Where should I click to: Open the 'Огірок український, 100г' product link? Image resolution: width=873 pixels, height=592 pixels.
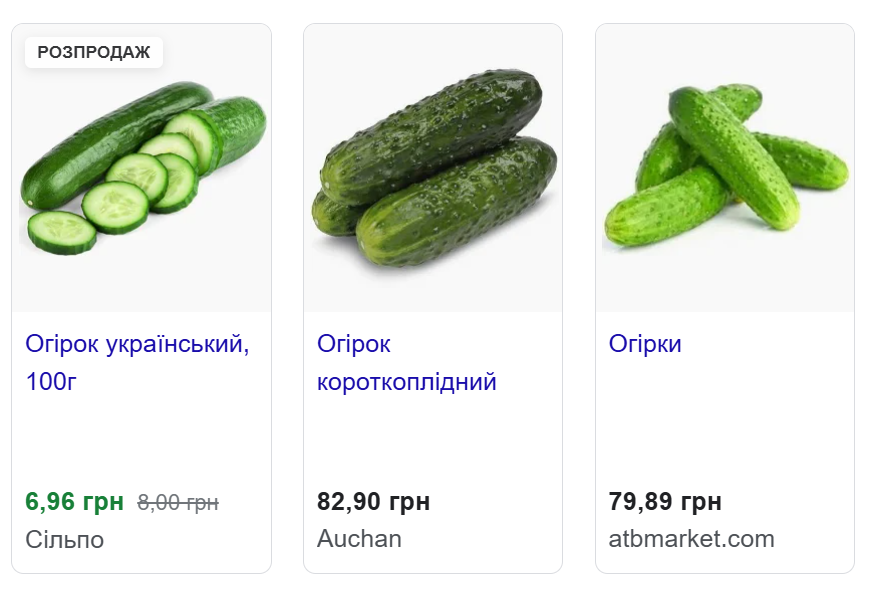[137, 345]
